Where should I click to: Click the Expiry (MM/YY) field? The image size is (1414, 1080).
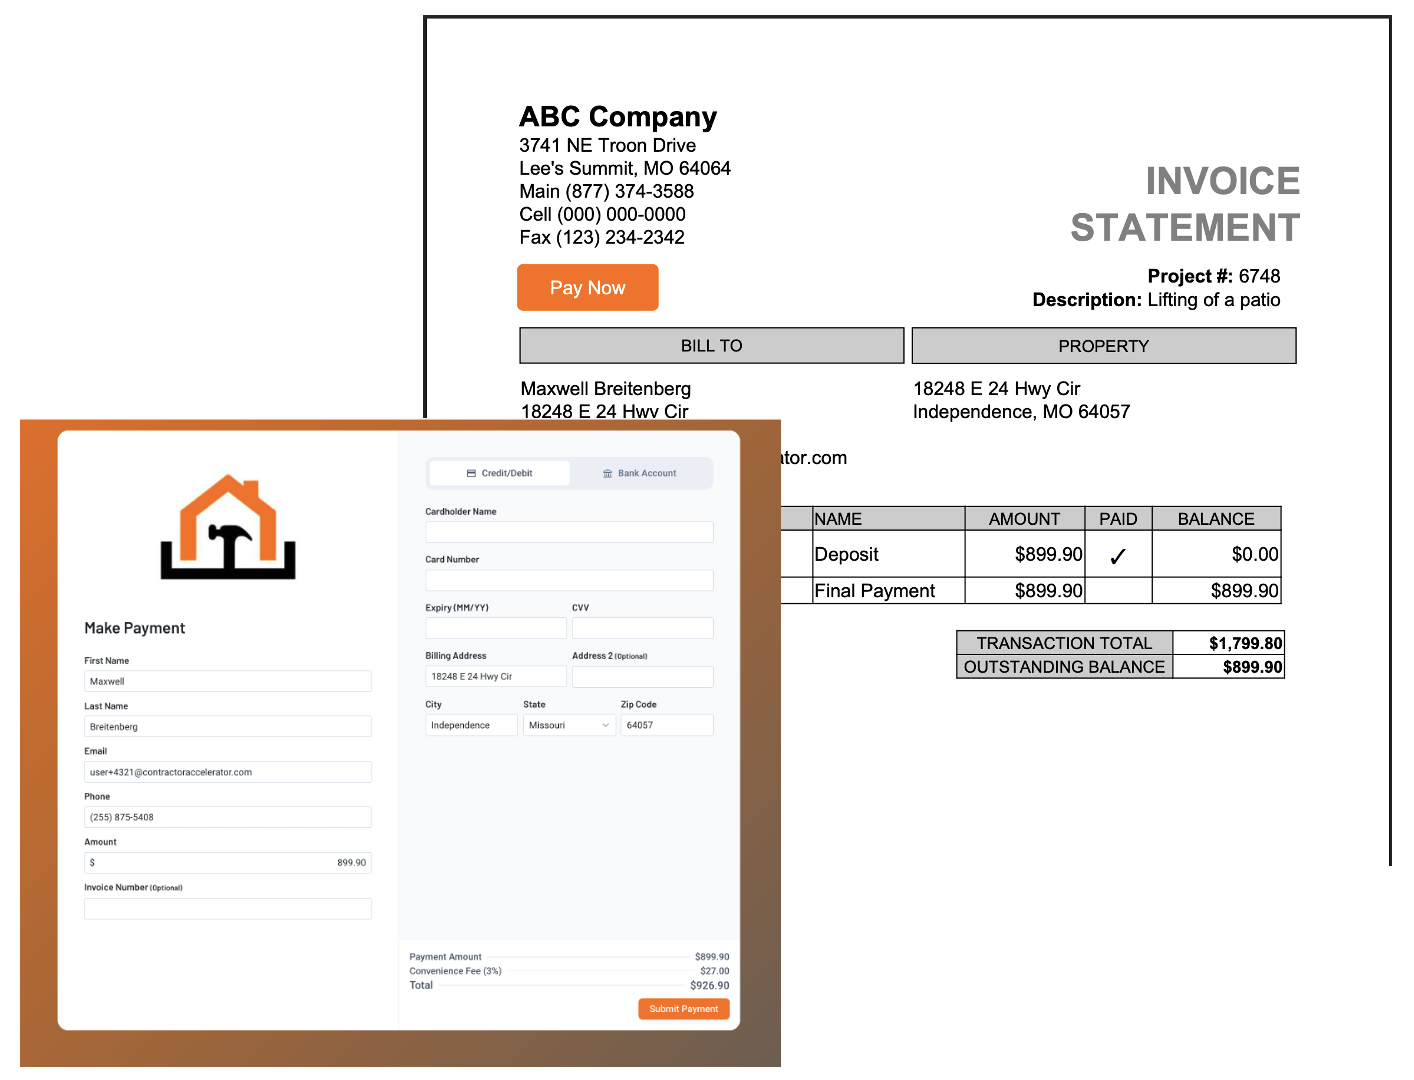[x=496, y=628]
